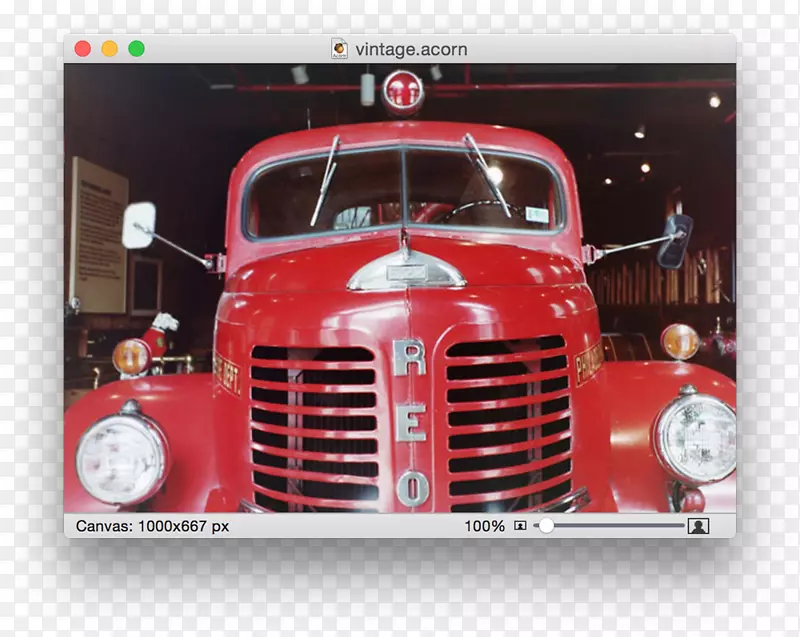Click the large zoom-in image icon
Image resolution: width=800 pixels, height=637 pixels.
click(698, 526)
